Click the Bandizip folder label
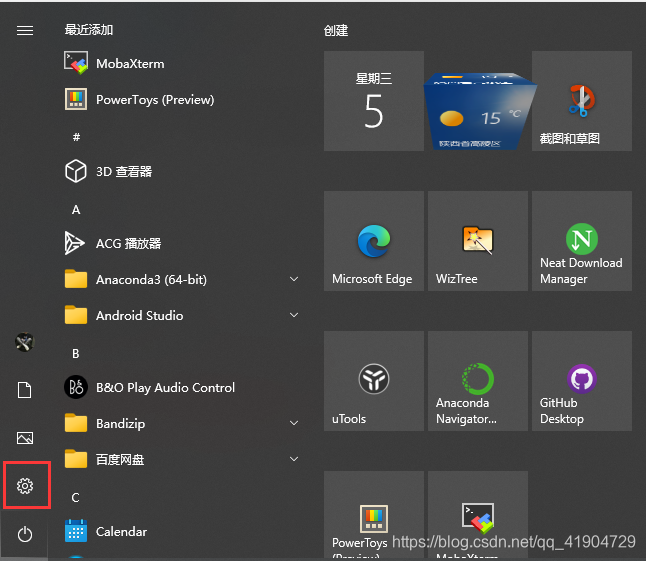Viewport: 646px width, 561px height. (120, 423)
